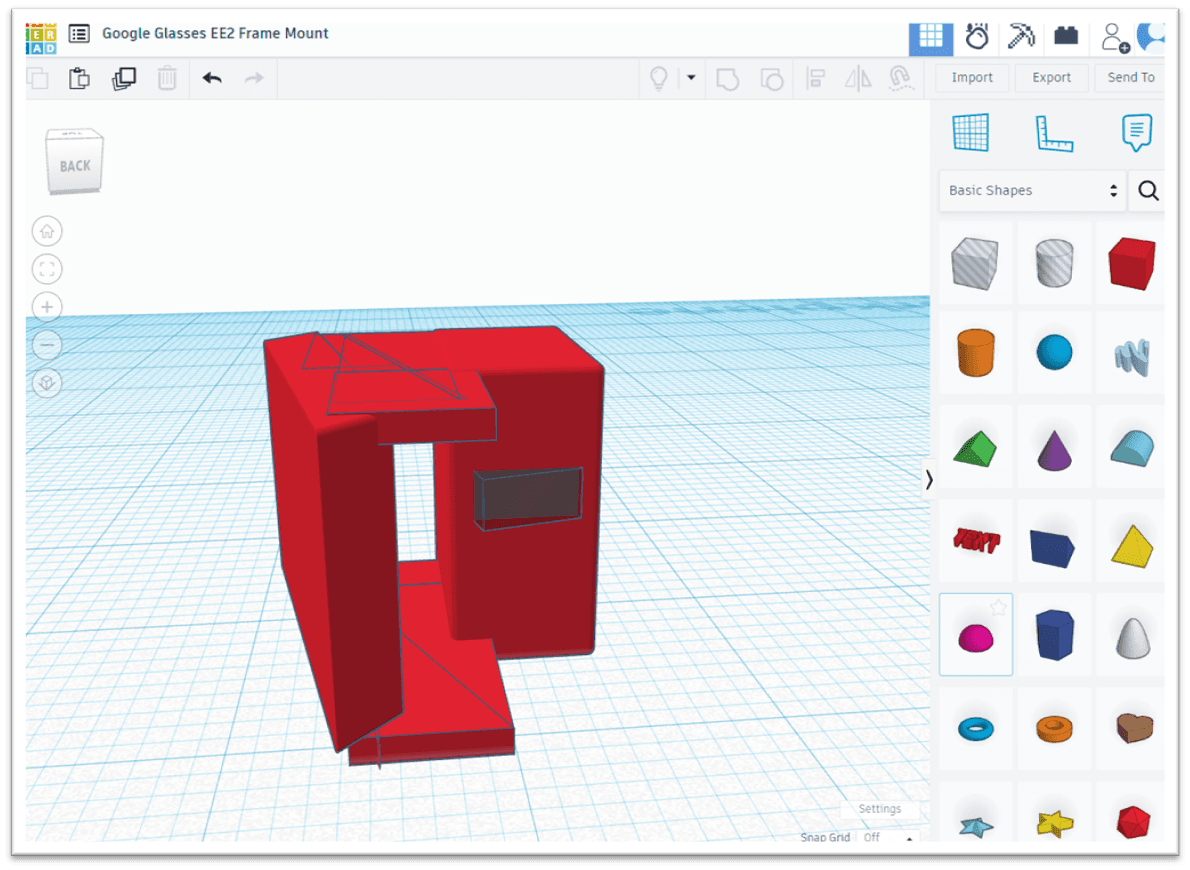Click the Mirror tool icon
Image resolution: width=1190 pixels, height=870 pixels.
tap(858, 78)
